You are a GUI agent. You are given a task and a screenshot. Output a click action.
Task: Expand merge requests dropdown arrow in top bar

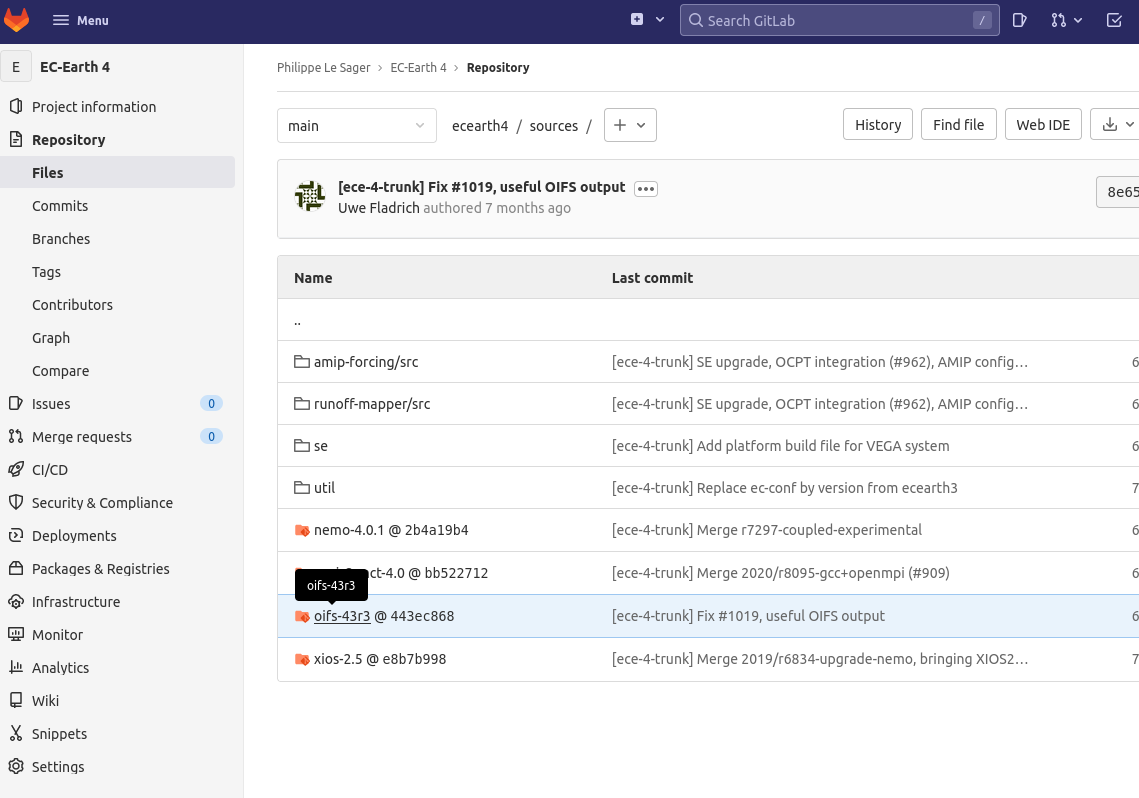tap(1078, 20)
